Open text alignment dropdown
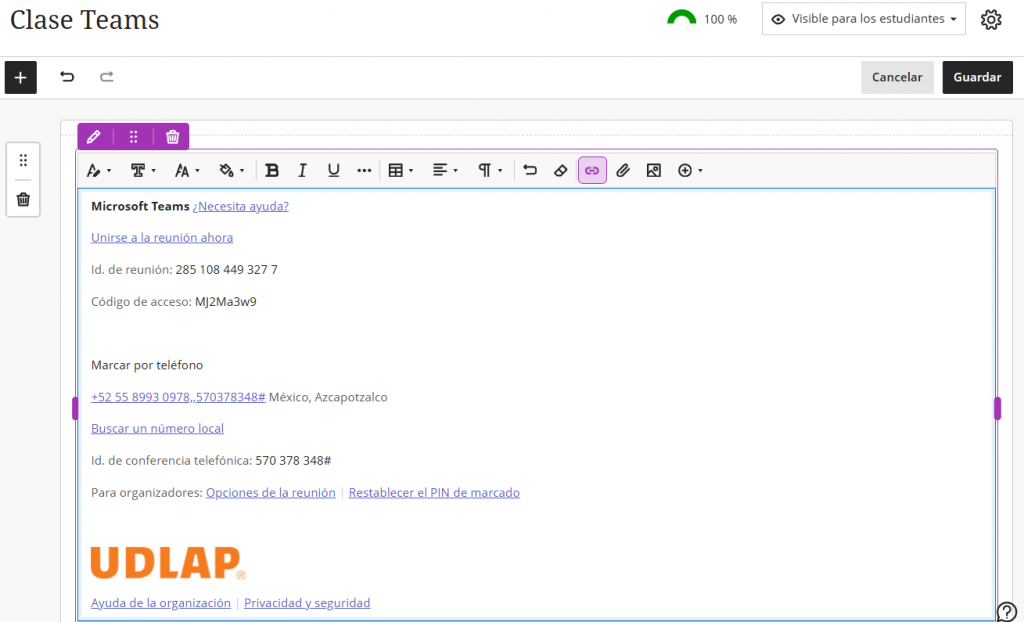 [x=445, y=171]
